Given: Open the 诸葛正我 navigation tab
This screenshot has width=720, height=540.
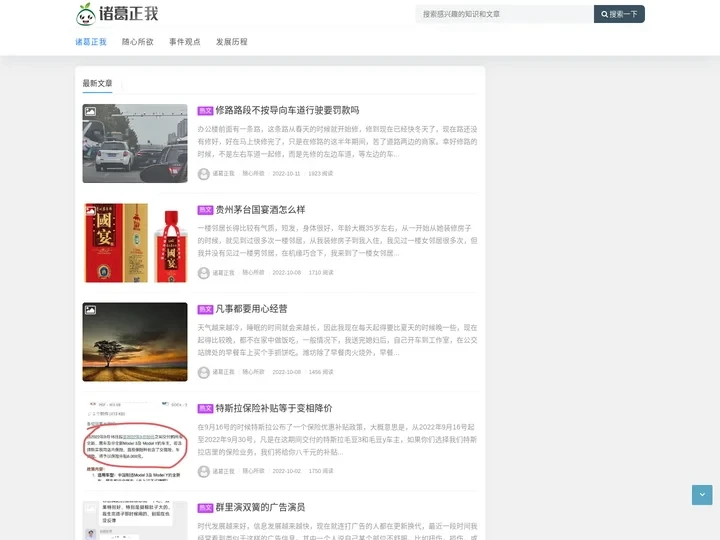Looking at the screenshot, I should (x=91, y=42).
